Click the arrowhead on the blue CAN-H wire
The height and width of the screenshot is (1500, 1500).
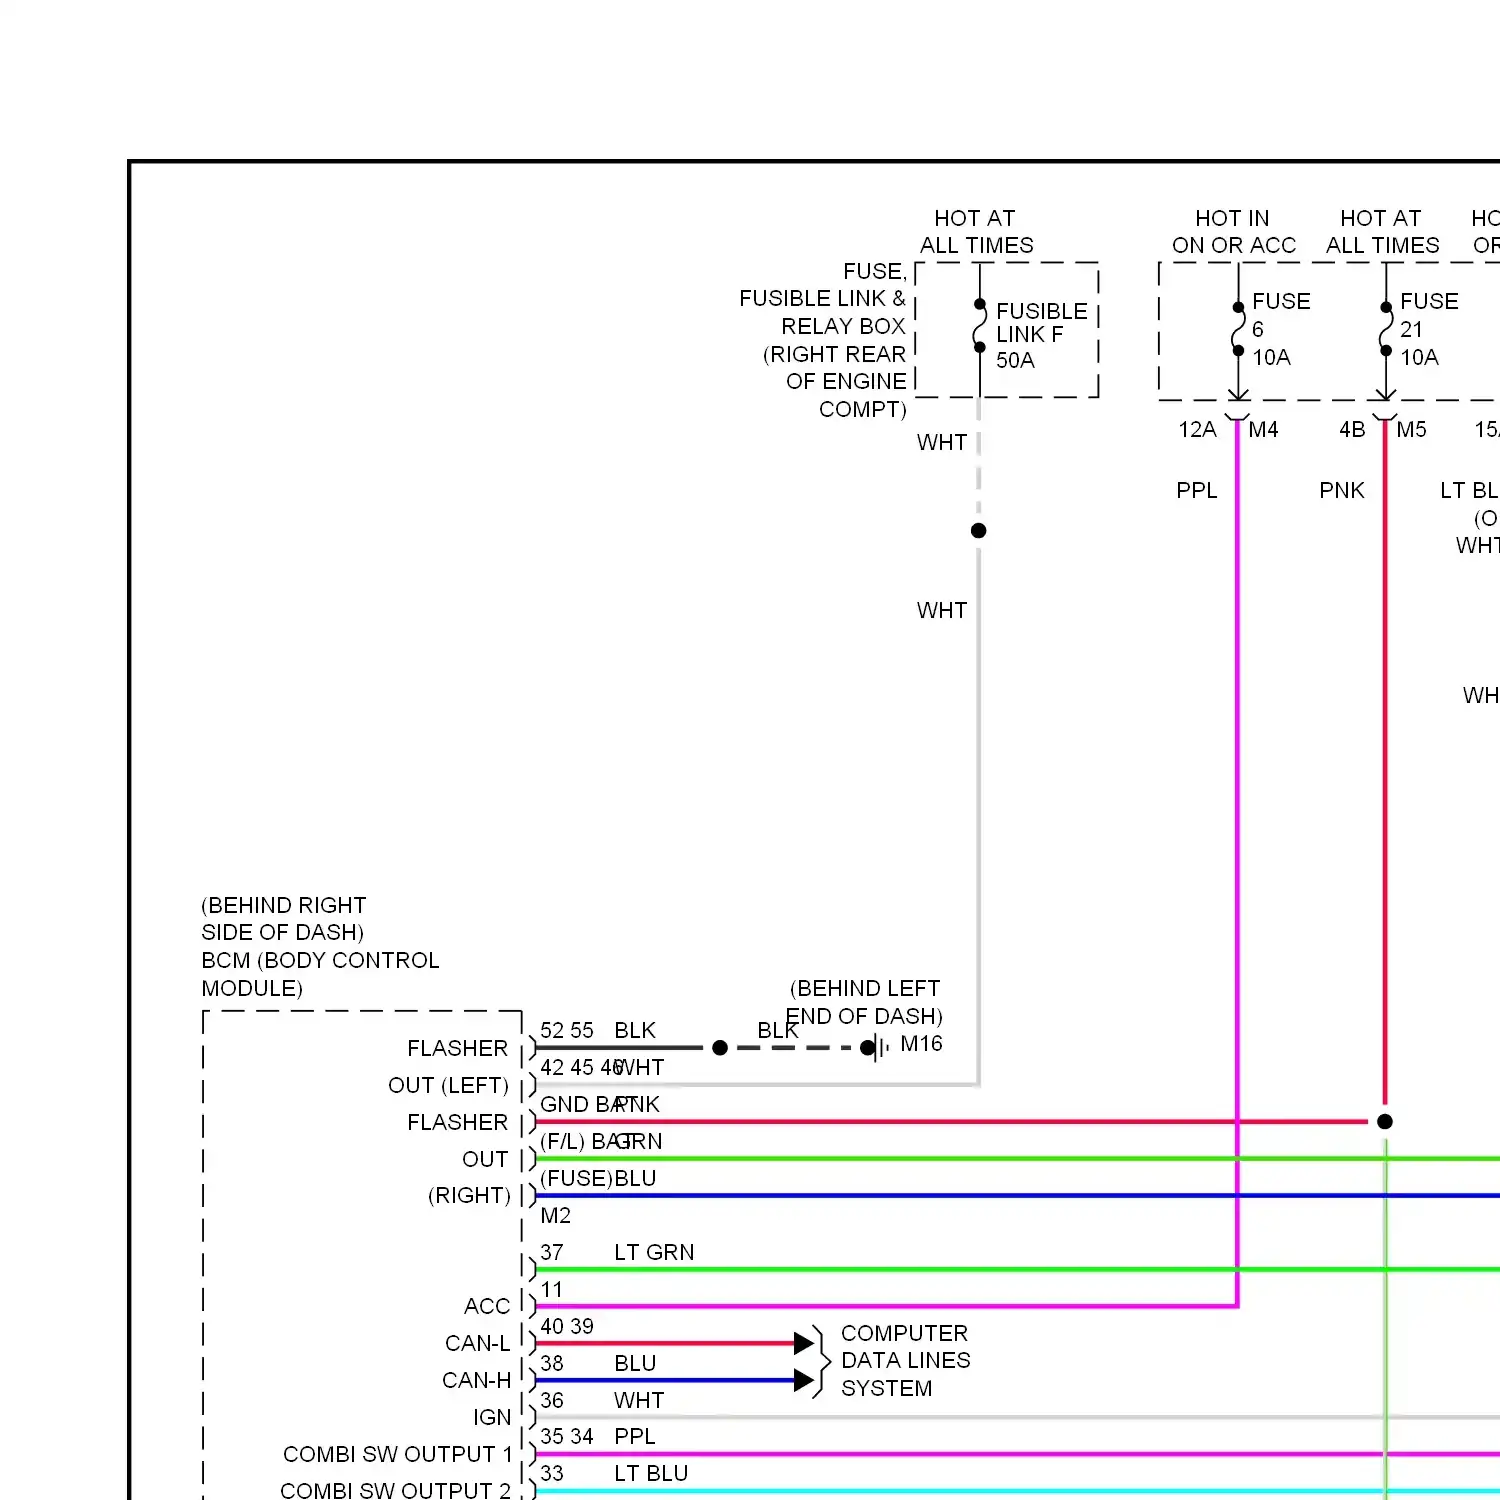[804, 1380]
